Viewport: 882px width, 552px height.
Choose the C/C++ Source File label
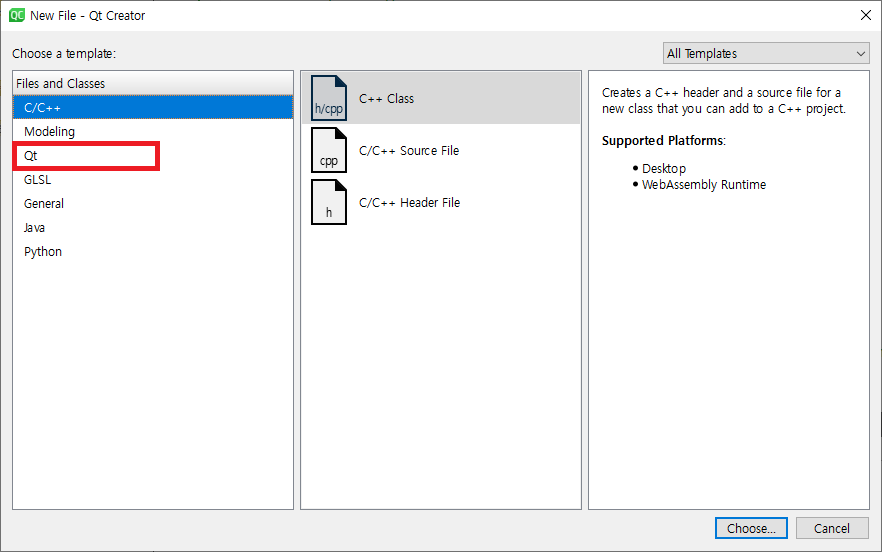click(409, 151)
